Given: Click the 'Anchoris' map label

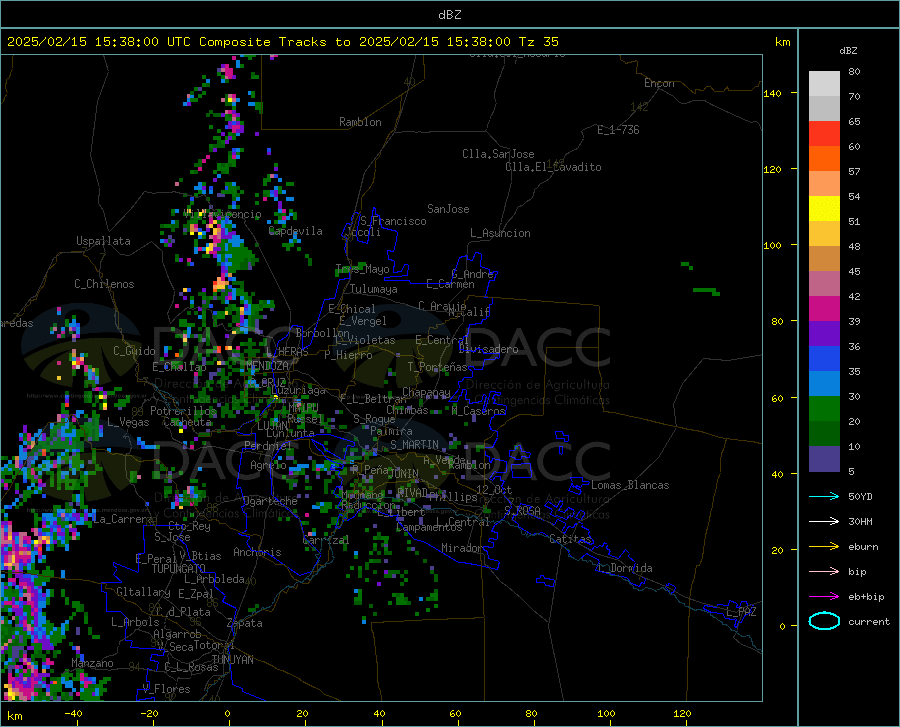Looking at the screenshot, I should (x=257, y=552).
